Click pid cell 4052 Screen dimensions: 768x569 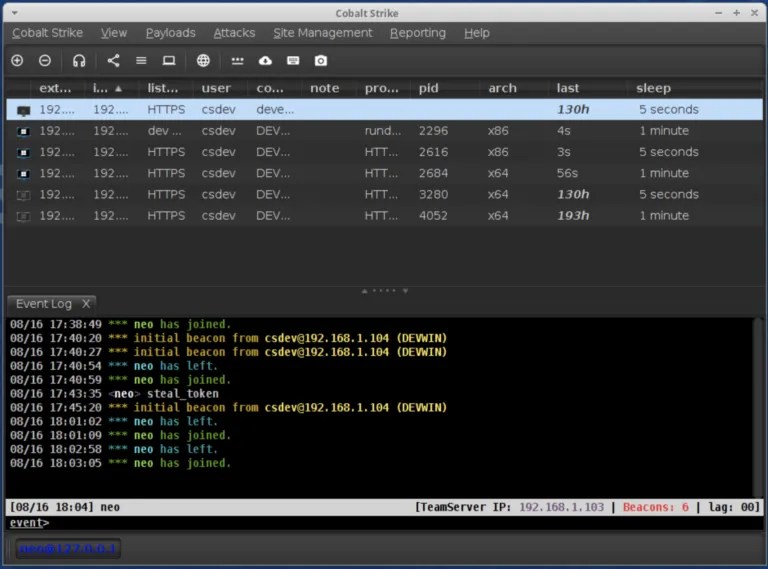click(x=433, y=215)
